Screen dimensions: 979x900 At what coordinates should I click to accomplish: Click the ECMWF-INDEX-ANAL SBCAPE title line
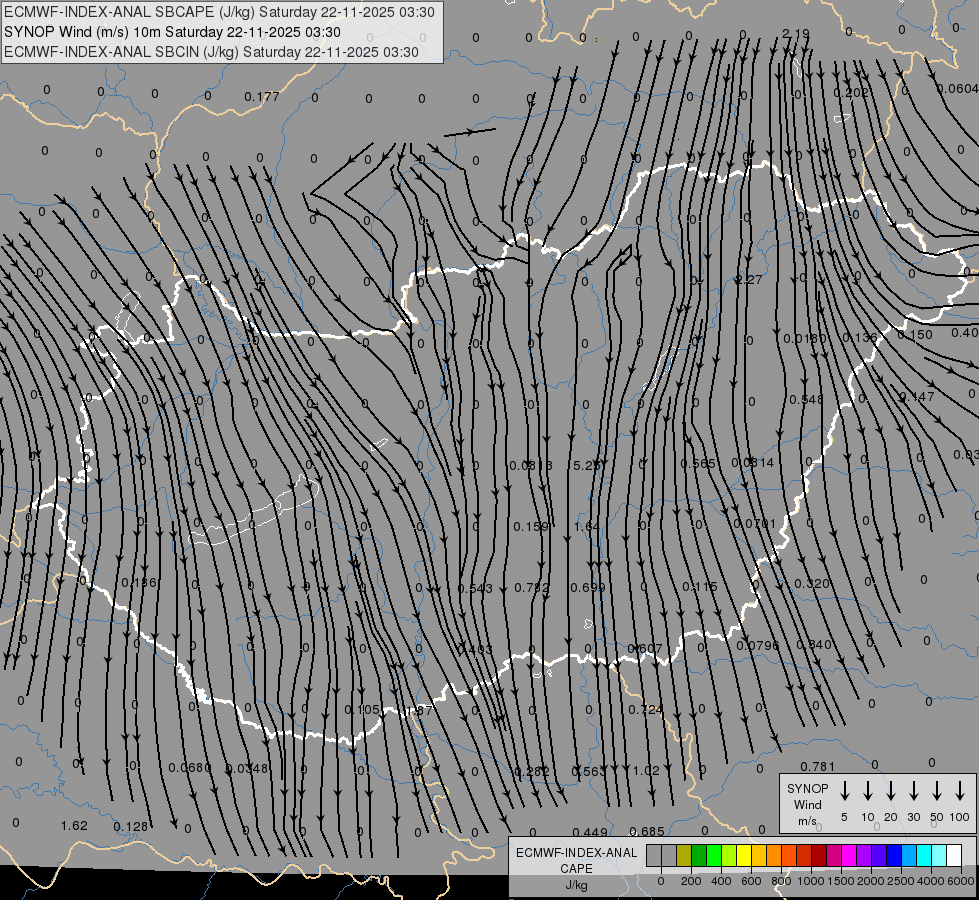[220, 13]
